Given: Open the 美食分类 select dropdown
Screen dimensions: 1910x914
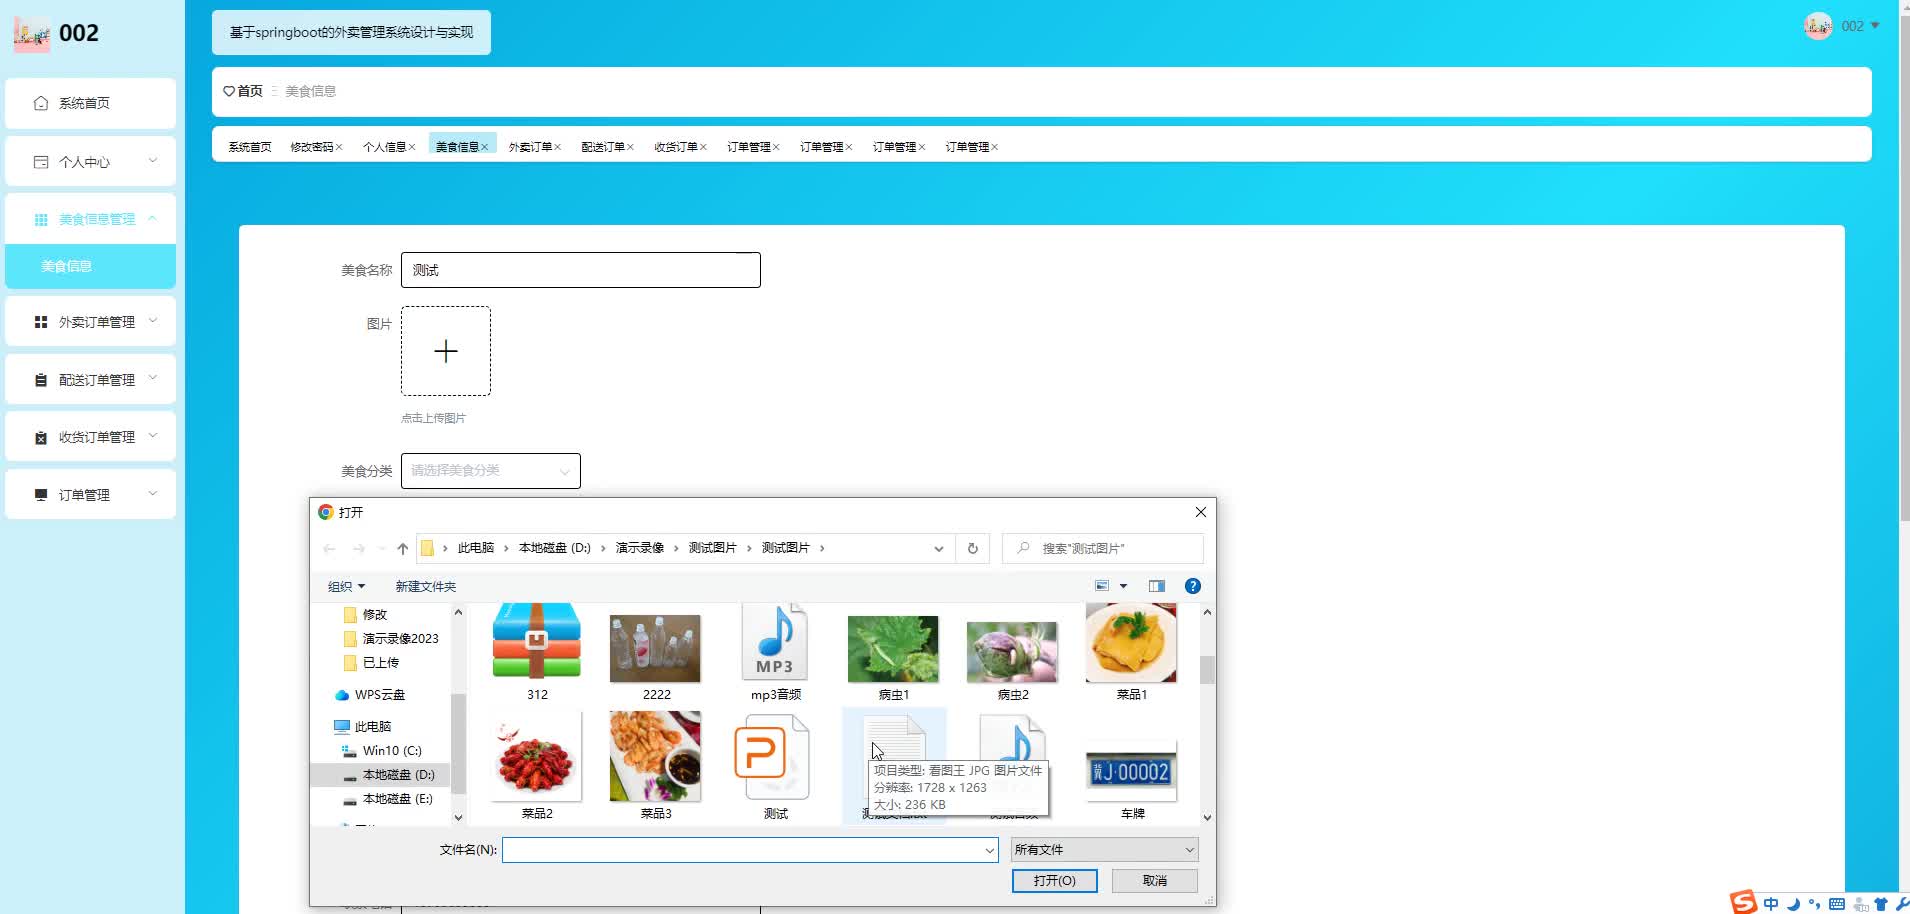Looking at the screenshot, I should pyautogui.click(x=491, y=471).
